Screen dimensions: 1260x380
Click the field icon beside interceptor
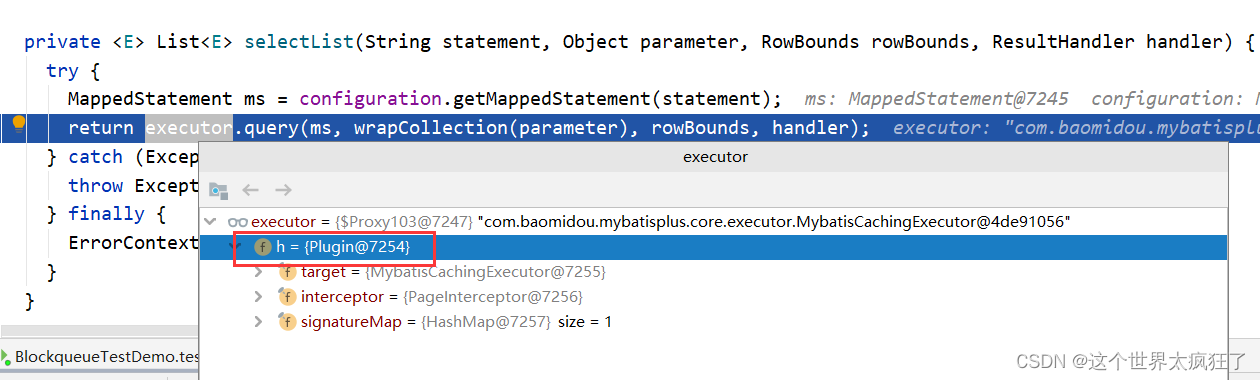(288, 297)
